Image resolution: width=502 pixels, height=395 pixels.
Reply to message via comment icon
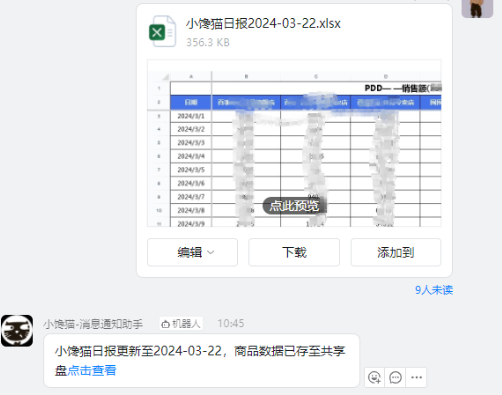tap(395, 377)
